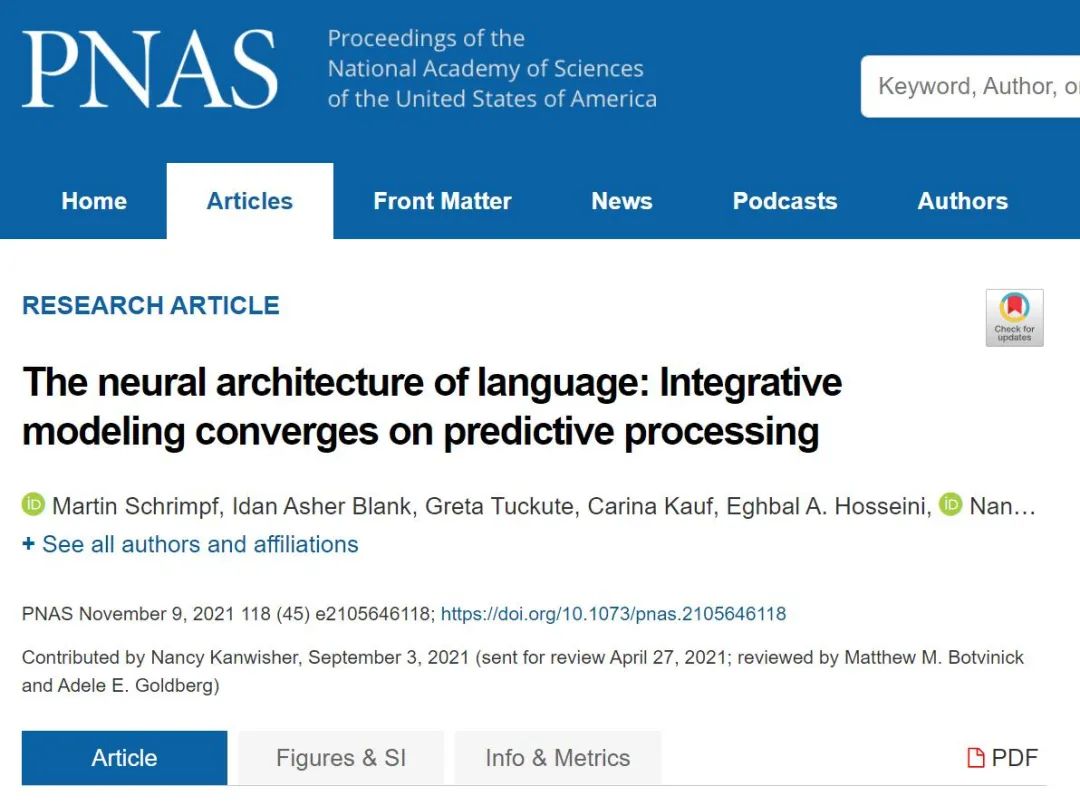Open the Info & Metrics tab
1080x805 pixels.
558,757
